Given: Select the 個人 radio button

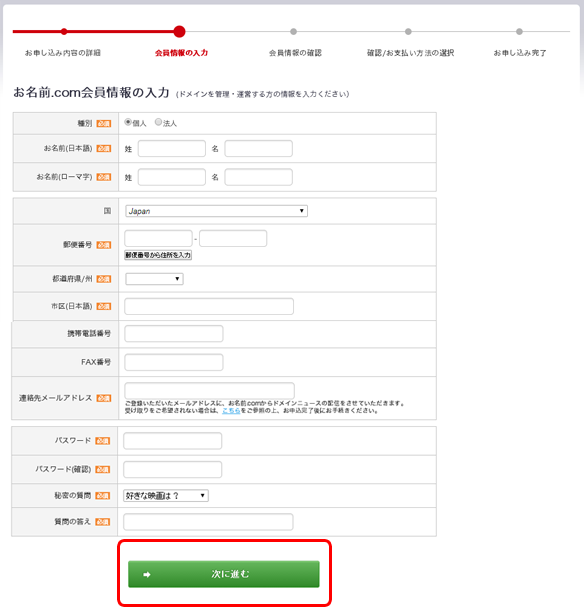Looking at the screenshot, I should (x=128, y=122).
